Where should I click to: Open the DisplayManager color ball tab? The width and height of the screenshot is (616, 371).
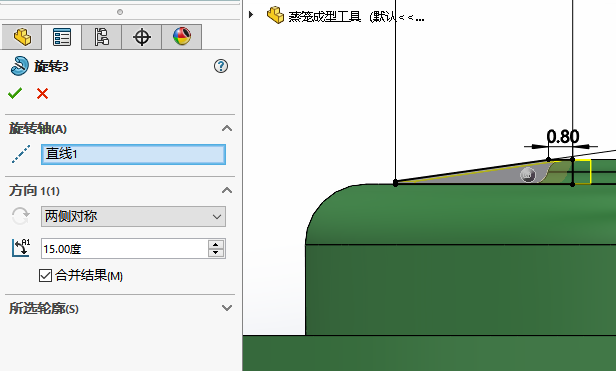coord(182,37)
